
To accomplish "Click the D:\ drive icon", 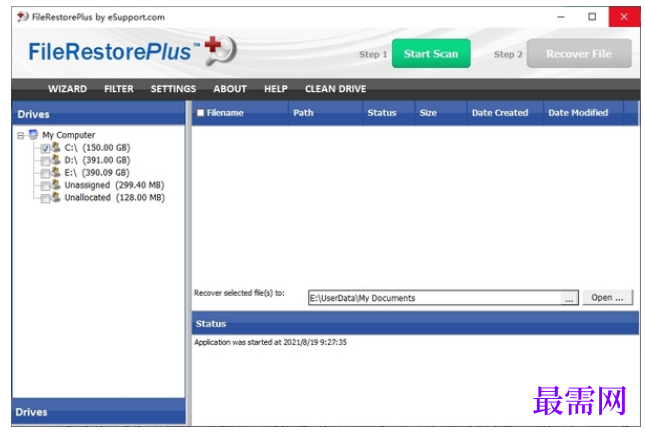I will click(x=56, y=160).
